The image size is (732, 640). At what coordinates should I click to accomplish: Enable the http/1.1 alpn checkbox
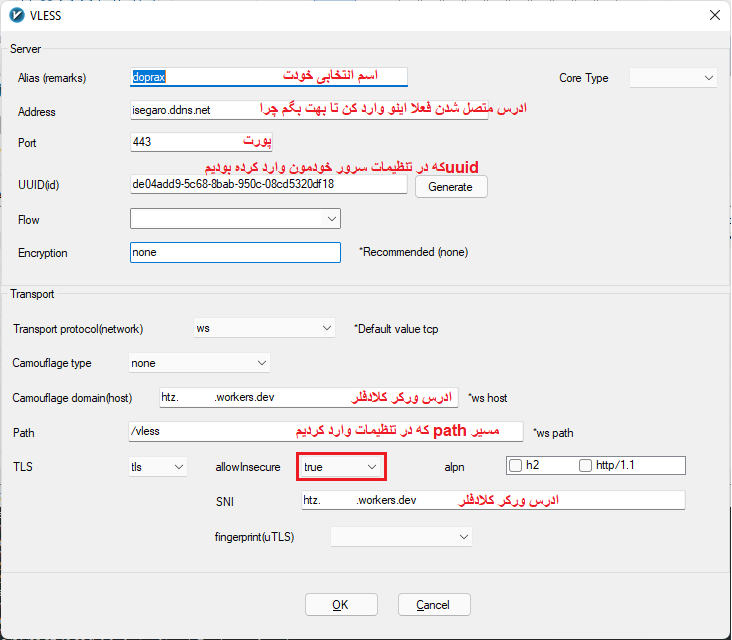[x=585, y=465]
